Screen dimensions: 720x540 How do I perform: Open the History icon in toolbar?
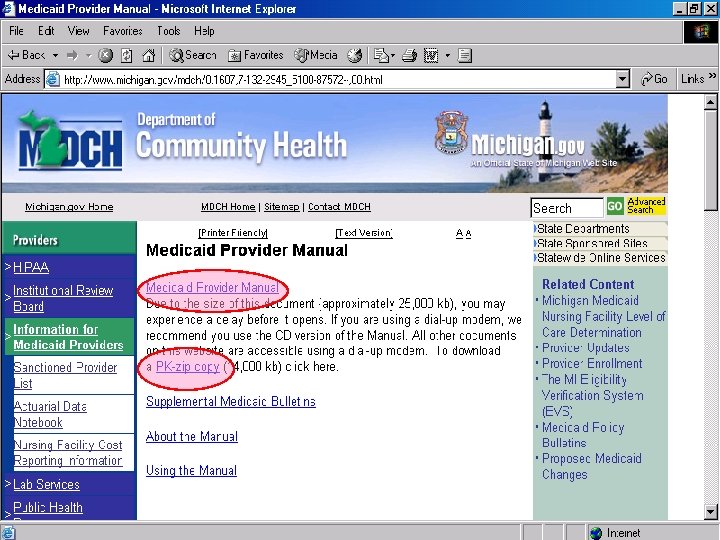(x=354, y=56)
